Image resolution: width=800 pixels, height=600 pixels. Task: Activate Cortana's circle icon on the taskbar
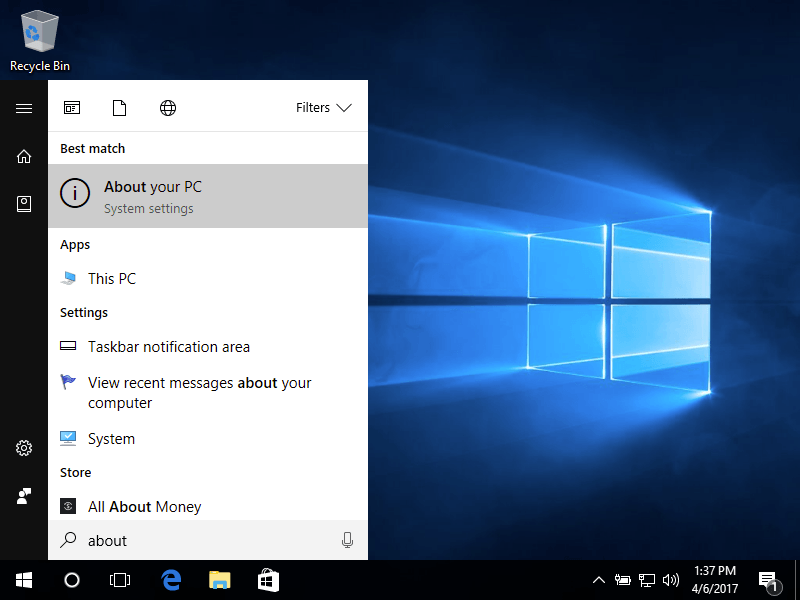tap(71, 579)
